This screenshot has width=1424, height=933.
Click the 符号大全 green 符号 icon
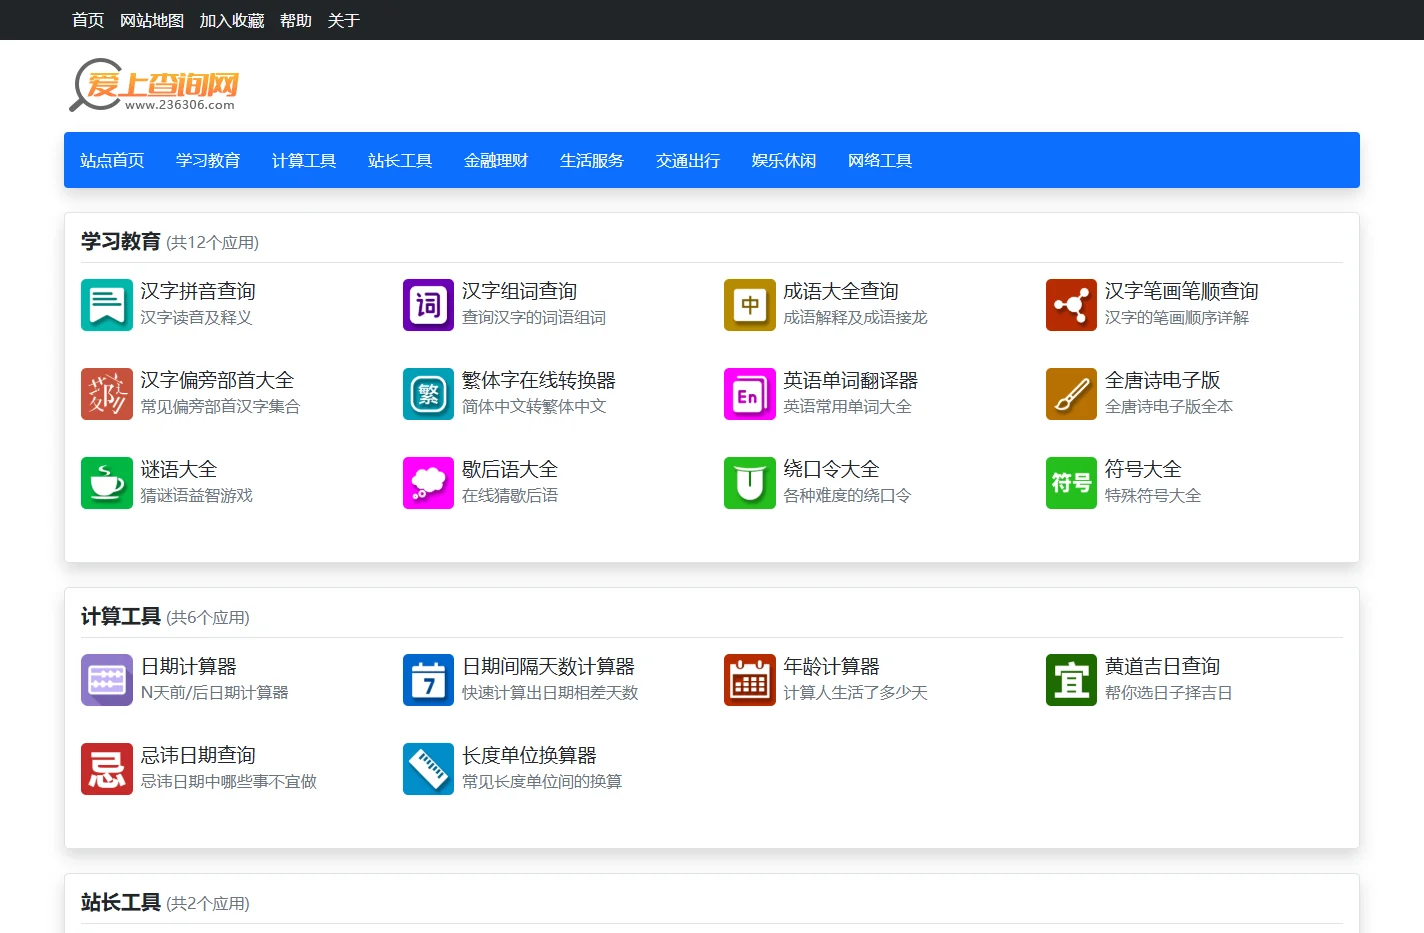click(x=1071, y=483)
